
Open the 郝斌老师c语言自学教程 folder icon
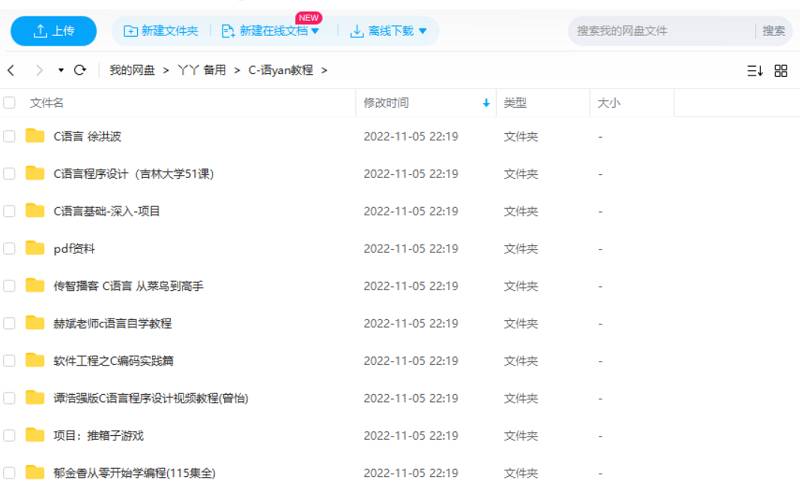coord(35,323)
